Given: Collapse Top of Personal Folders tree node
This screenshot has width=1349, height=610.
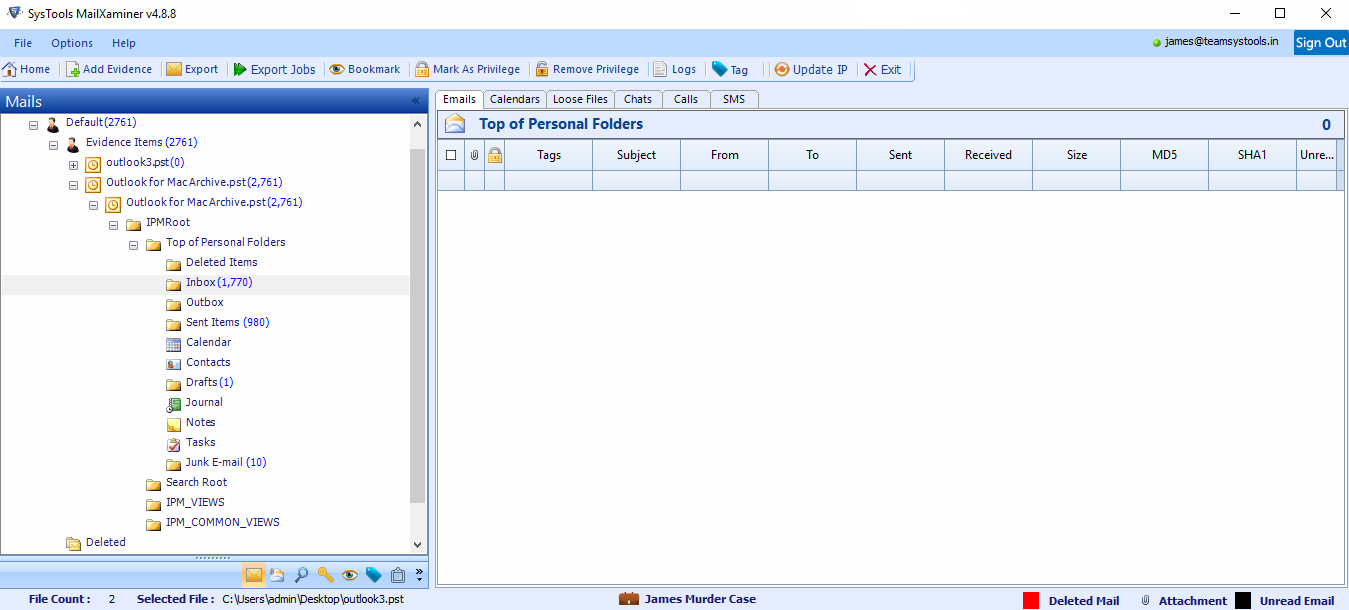Looking at the screenshot, I should click(x=133, y=245).
